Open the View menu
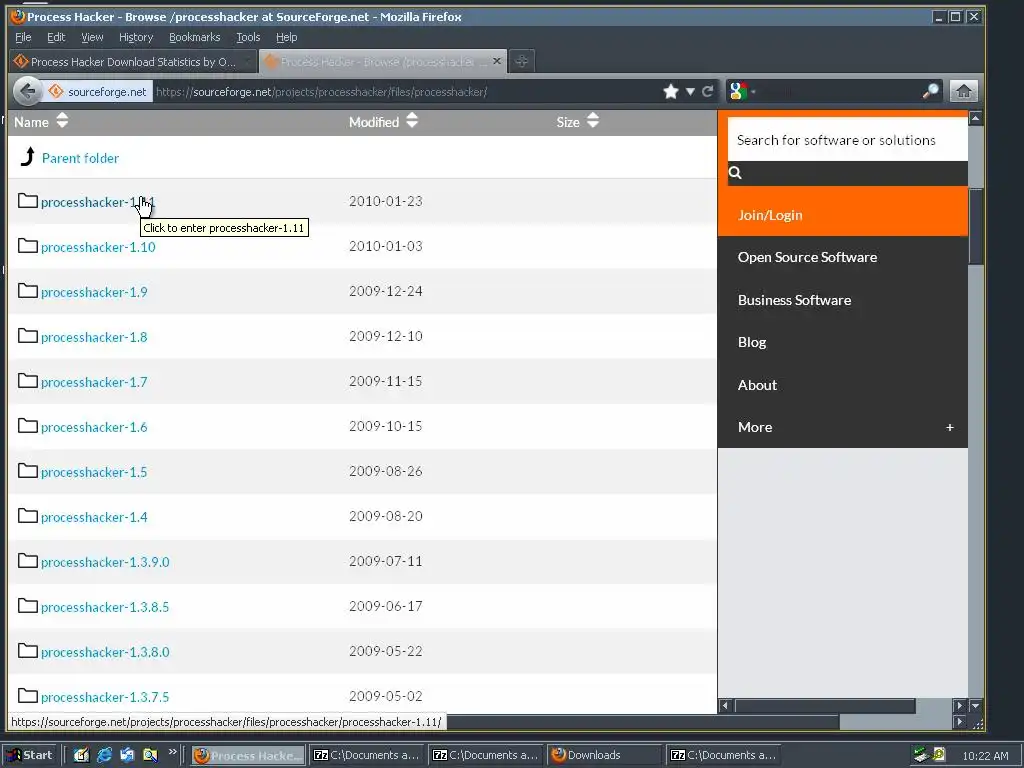 tap(92, 37)
